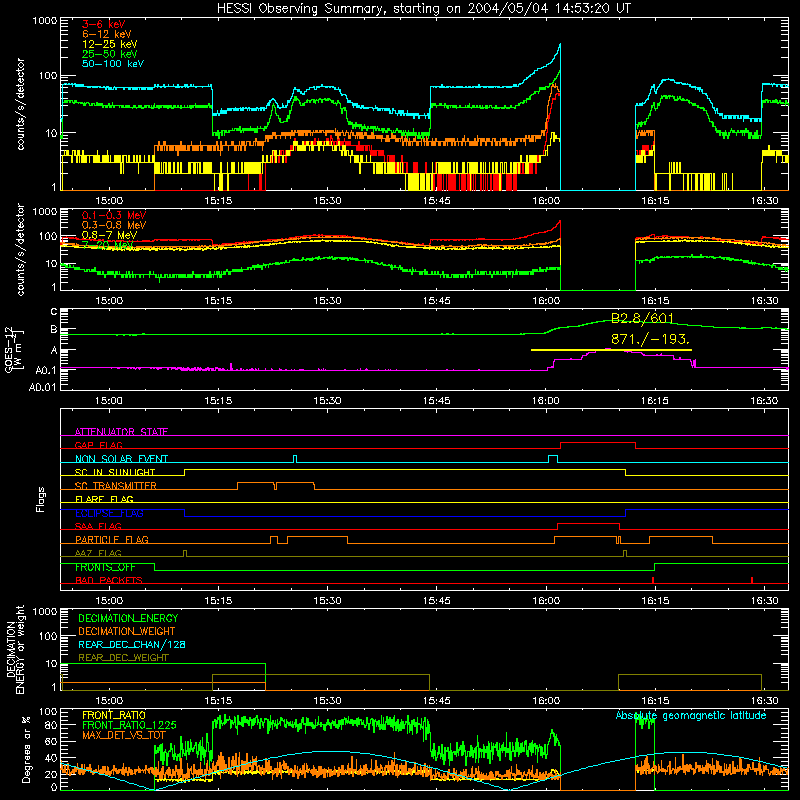This screenshot has width=800, height=800.
Task: Click counts/s/detector axis title of top panel
Action: [20, 104]
